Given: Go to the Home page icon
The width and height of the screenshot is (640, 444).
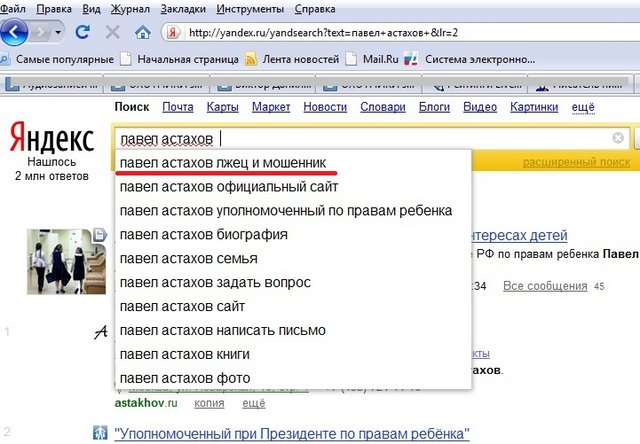Looking at the screenshot, I should (144, 32).
